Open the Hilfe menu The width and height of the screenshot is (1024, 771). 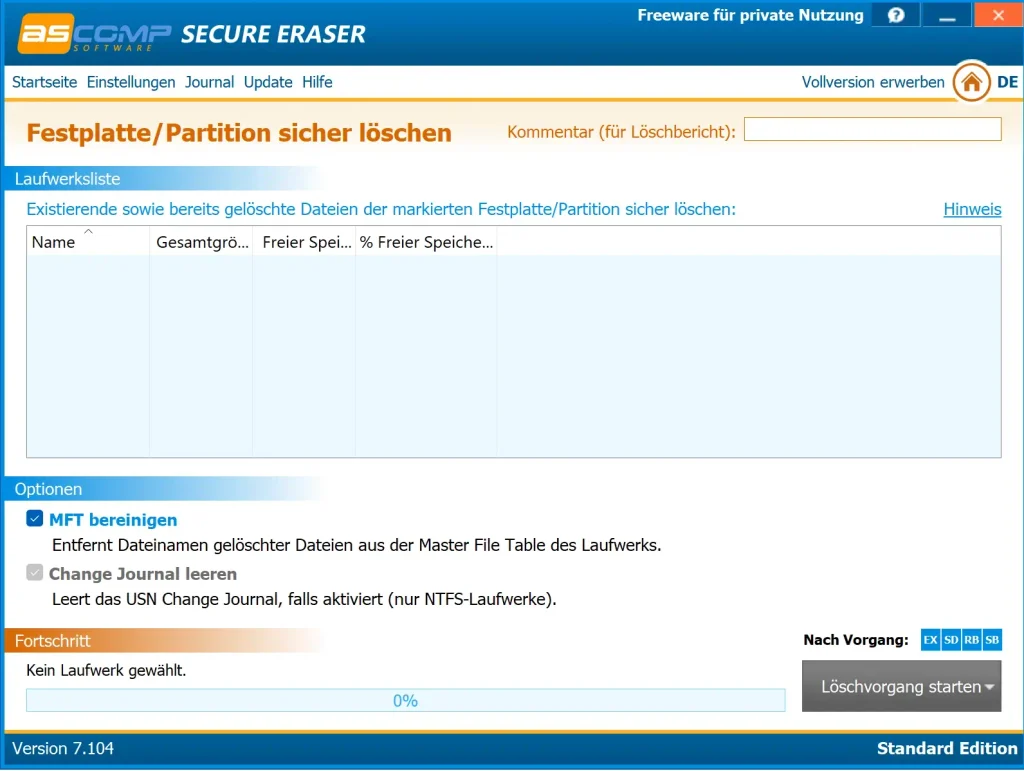(x=317, y=82)
